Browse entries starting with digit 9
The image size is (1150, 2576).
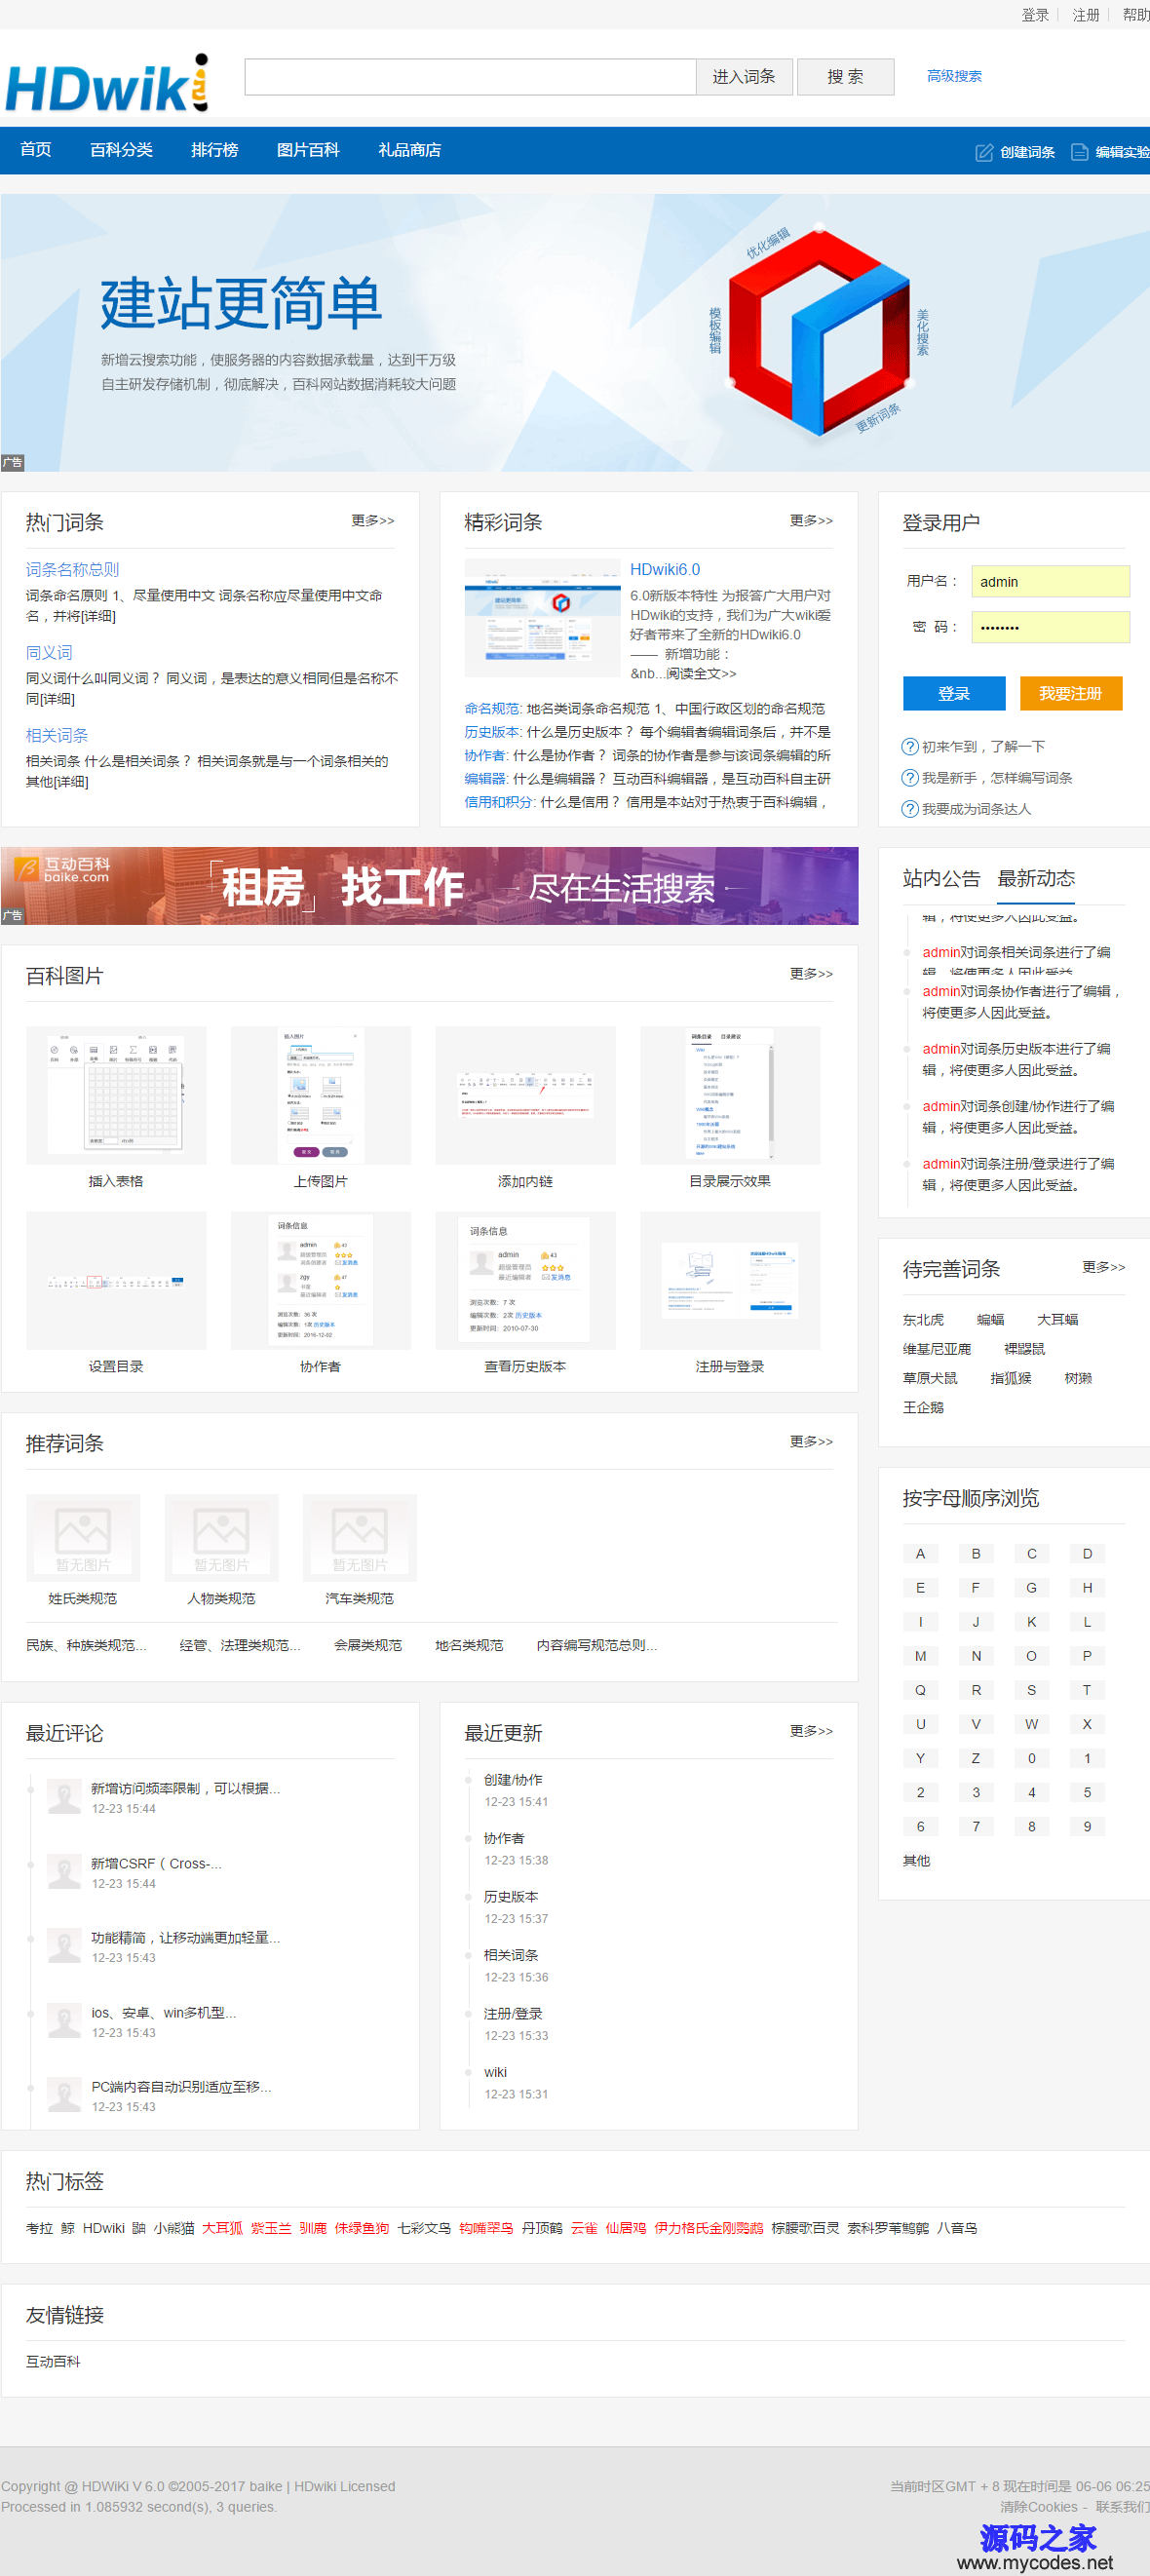click(x=1087, y=1826)
